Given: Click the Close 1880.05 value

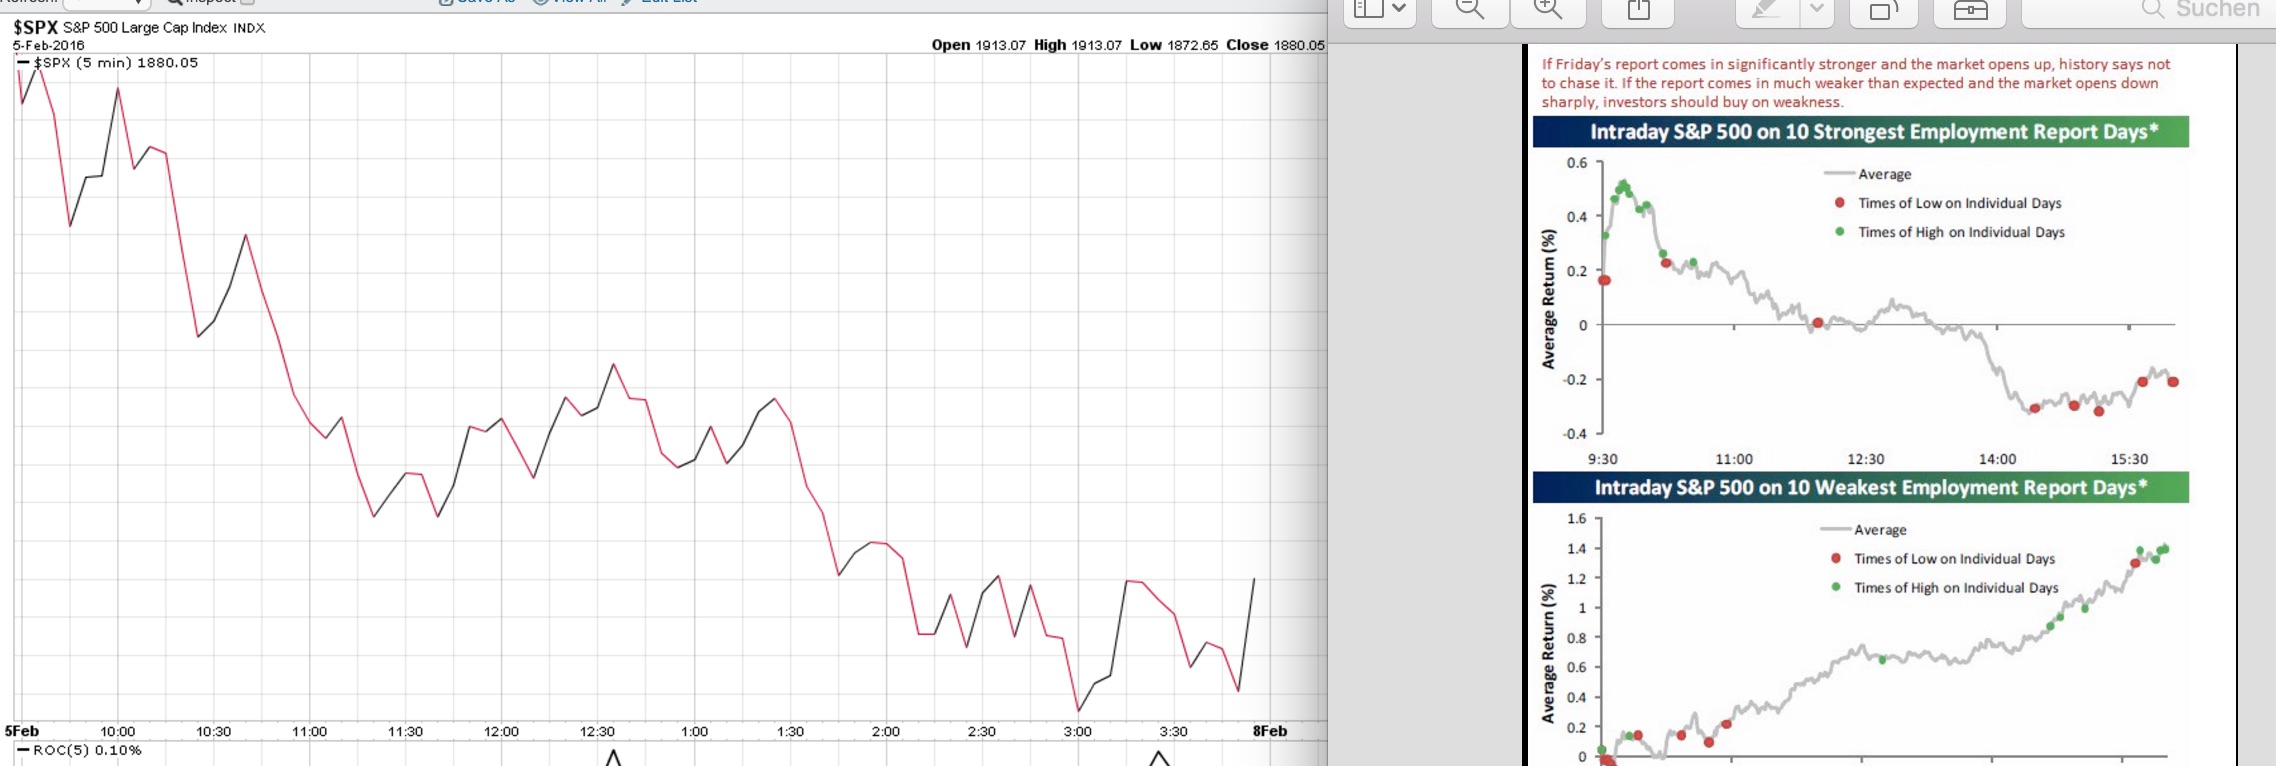Looking at the screenshot, I should 1275,45.
